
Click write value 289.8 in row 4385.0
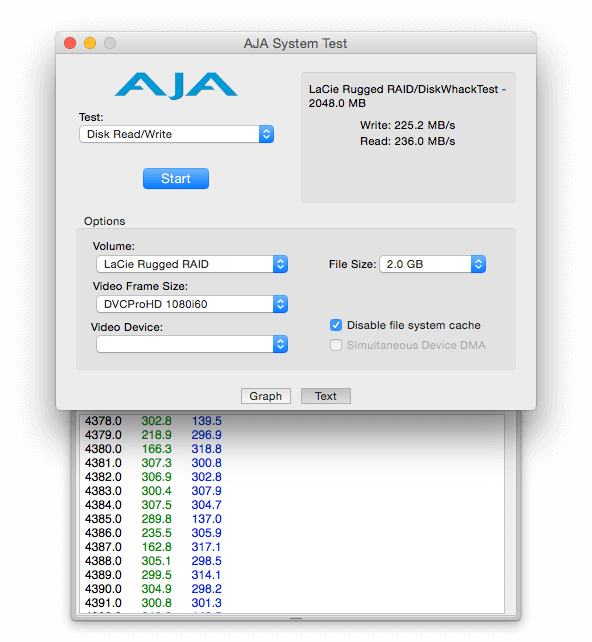156,519
